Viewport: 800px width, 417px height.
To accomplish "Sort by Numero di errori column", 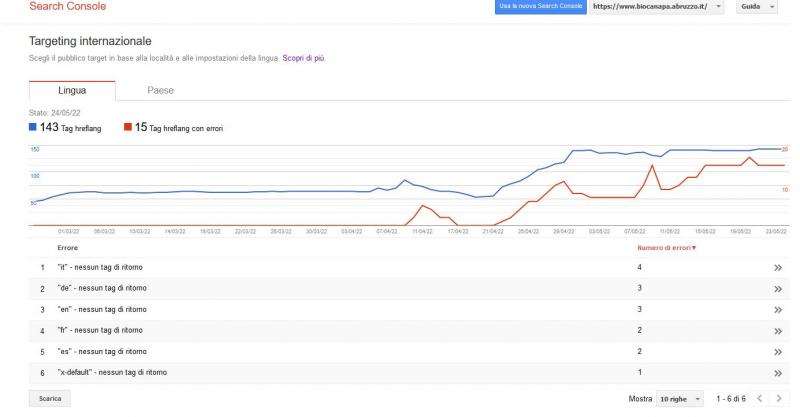I will 666,247.
